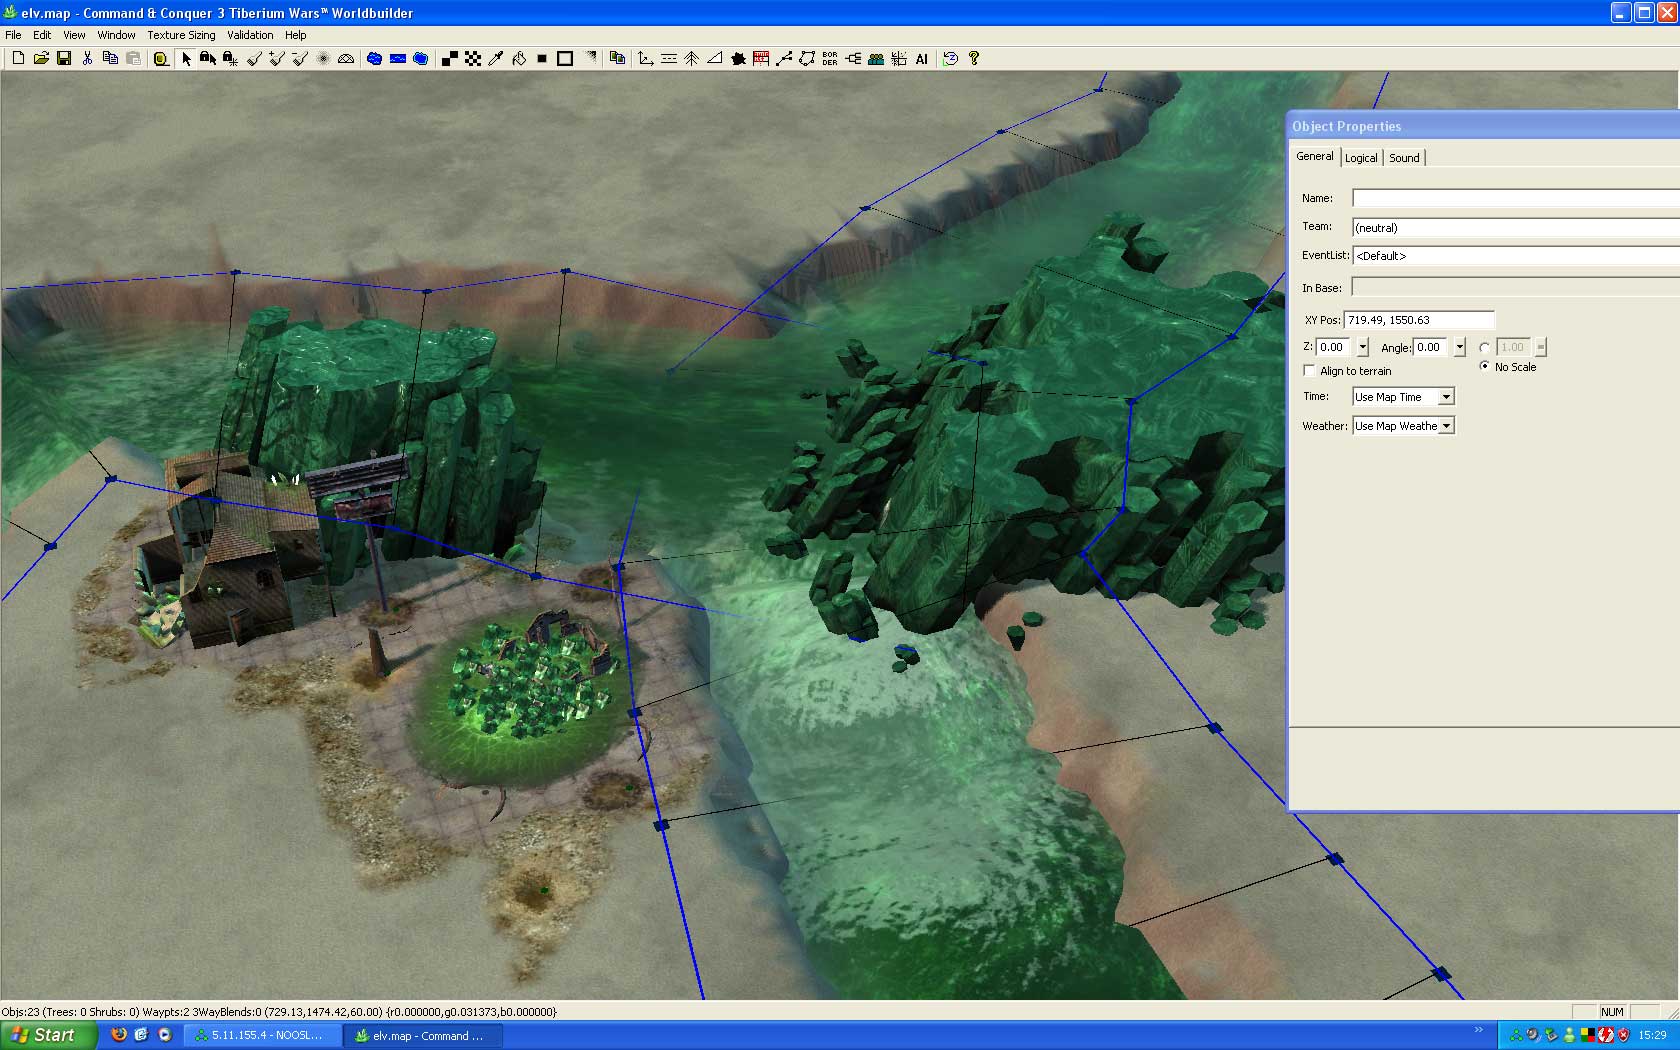Screen dimensions: 1680x1050
Task: Open the EventList combo box
Action: pos(1515,256)
